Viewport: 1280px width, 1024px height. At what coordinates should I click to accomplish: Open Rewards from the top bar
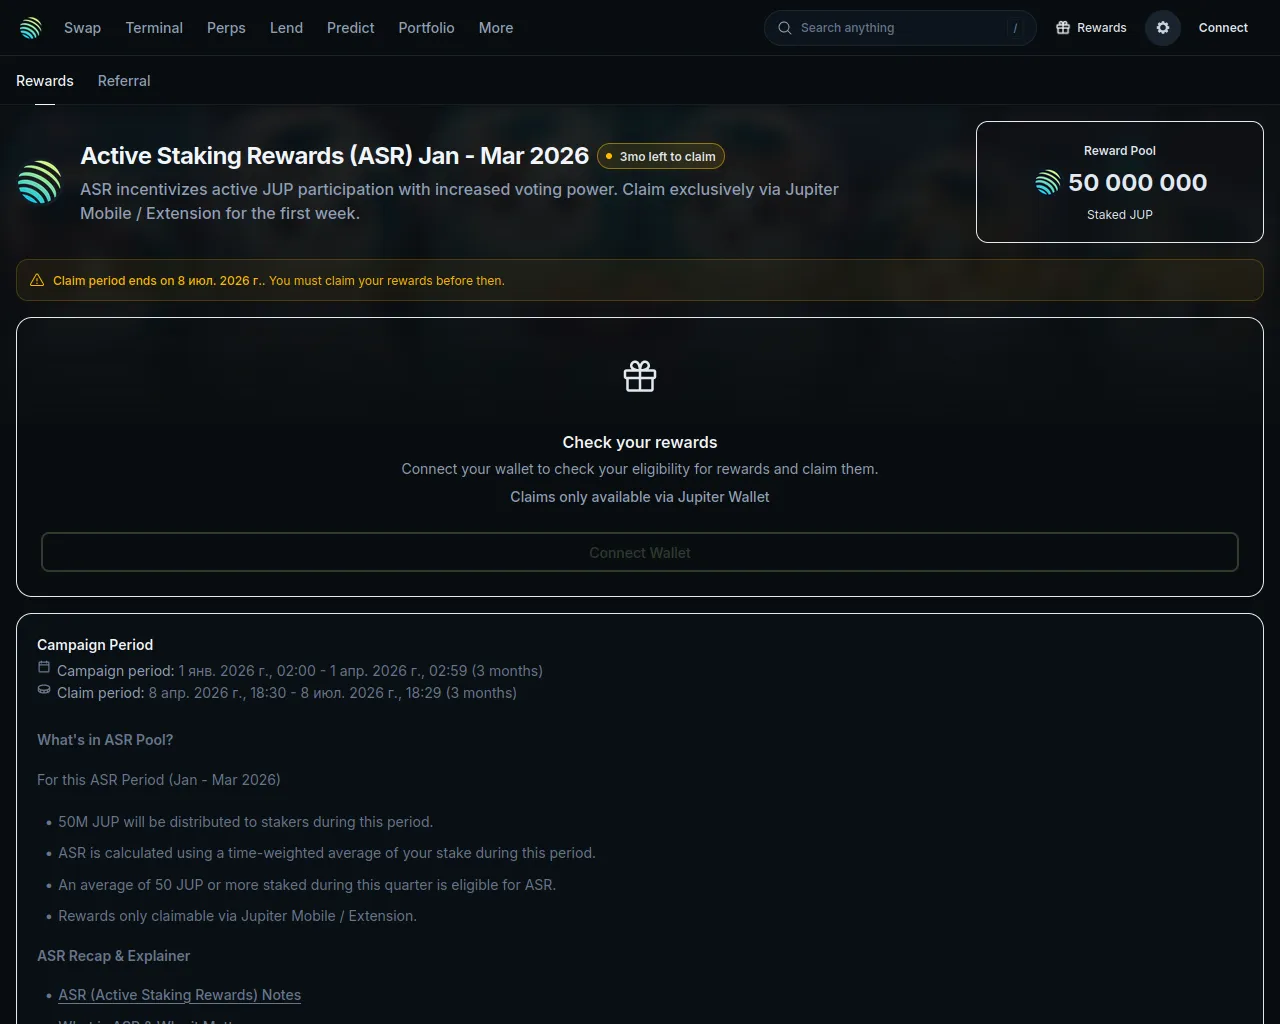[x=1091, y=28]
